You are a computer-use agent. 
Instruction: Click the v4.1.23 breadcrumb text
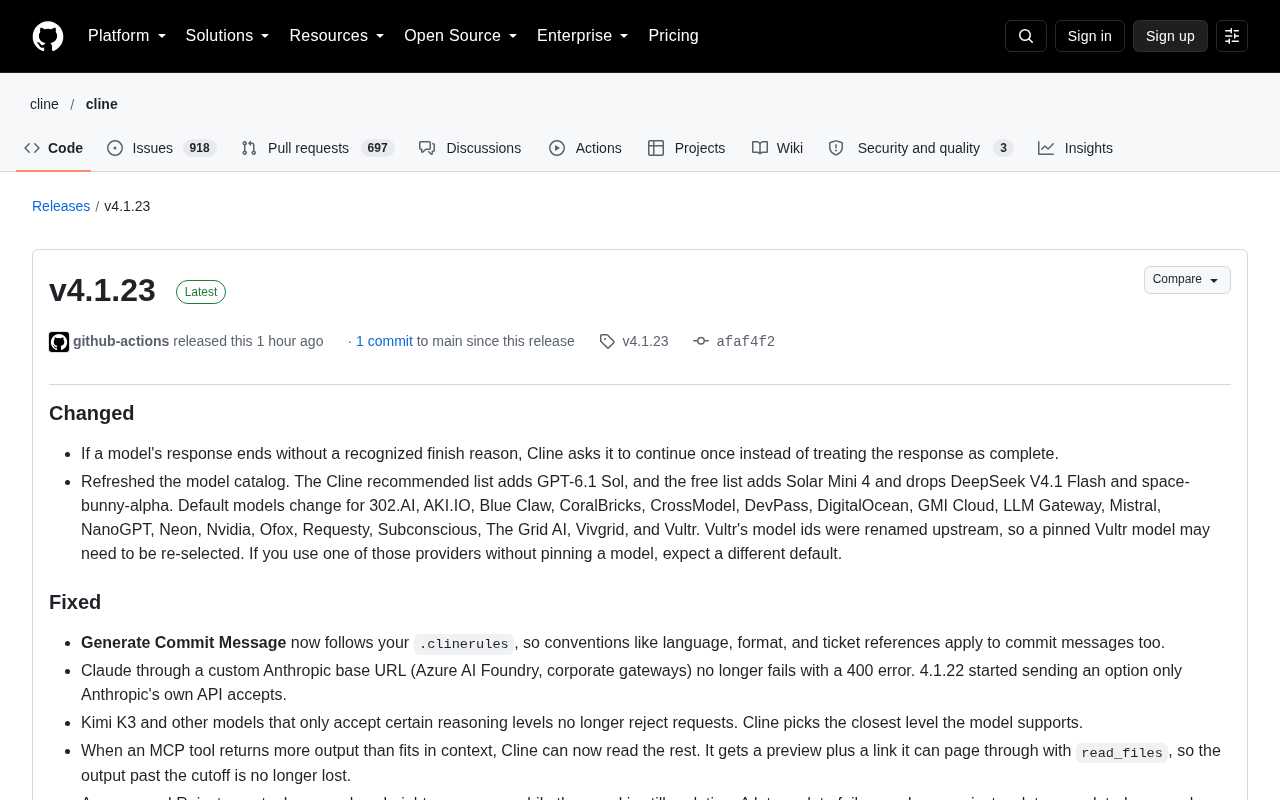127,206
